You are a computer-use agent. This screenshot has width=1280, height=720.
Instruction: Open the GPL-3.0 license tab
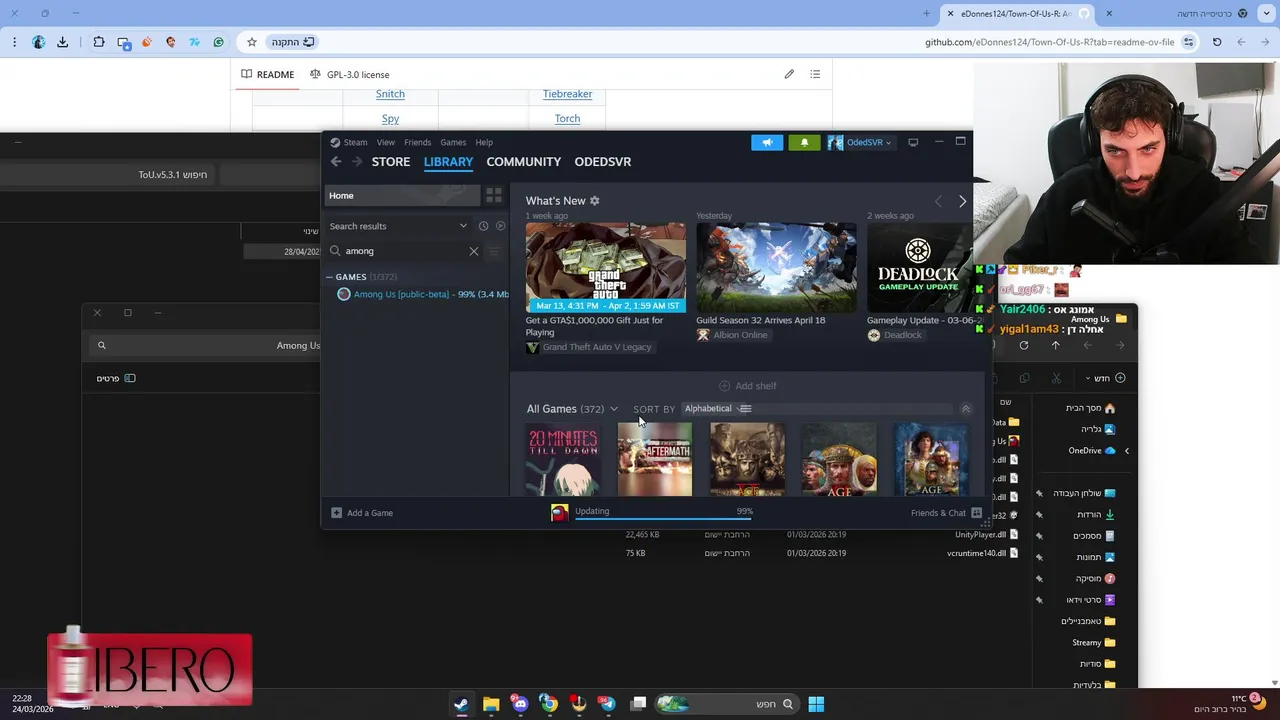pos(350,75)
